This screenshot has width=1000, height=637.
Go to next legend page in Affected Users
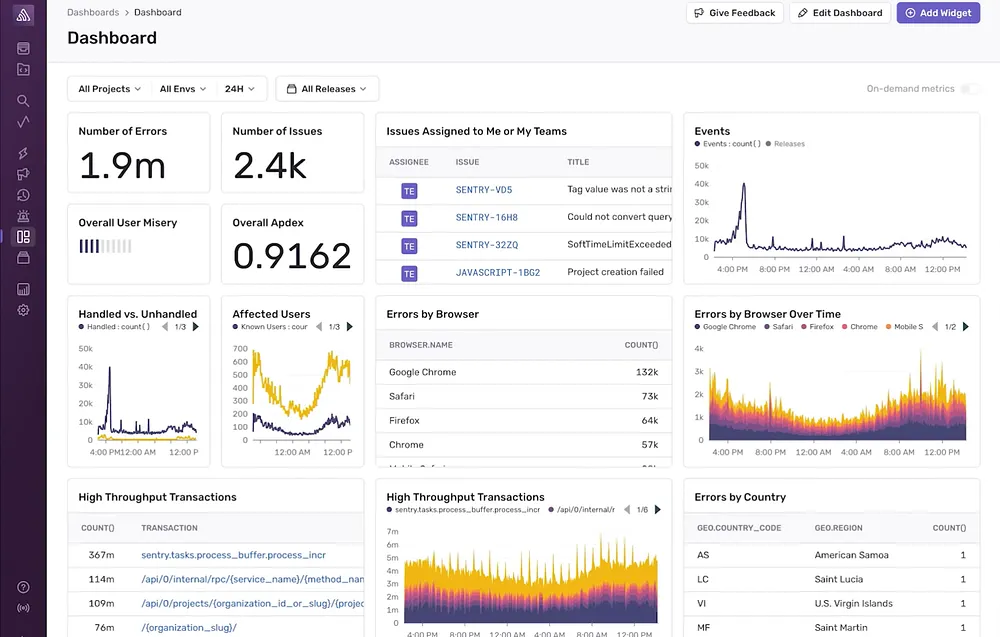[x=349, y=327]
